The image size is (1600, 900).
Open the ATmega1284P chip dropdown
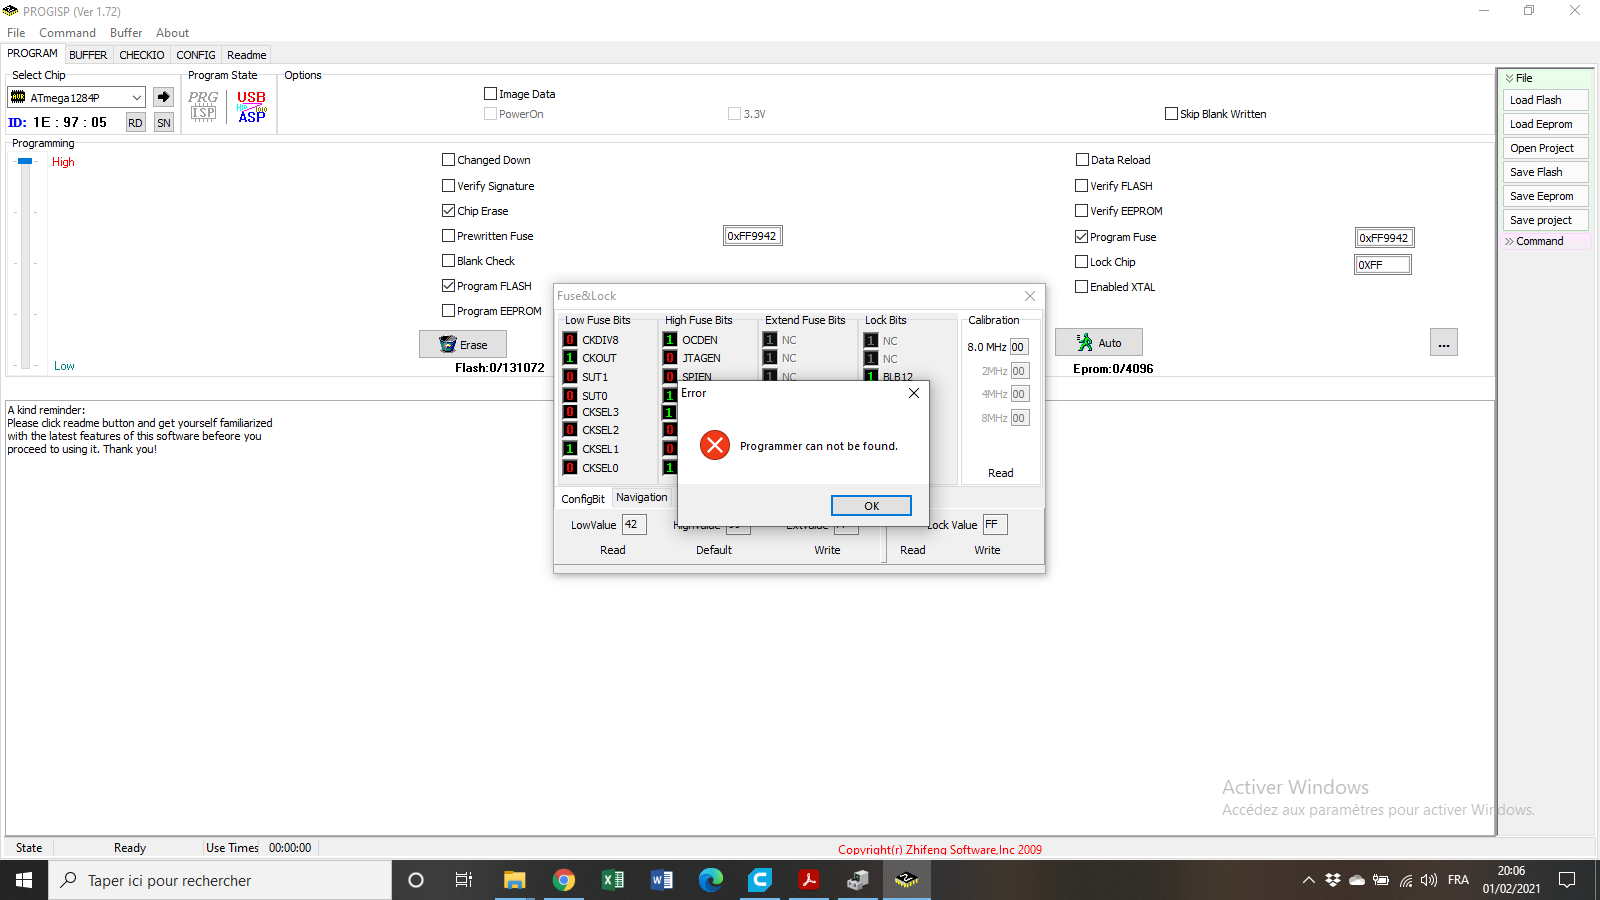[137, 97]
